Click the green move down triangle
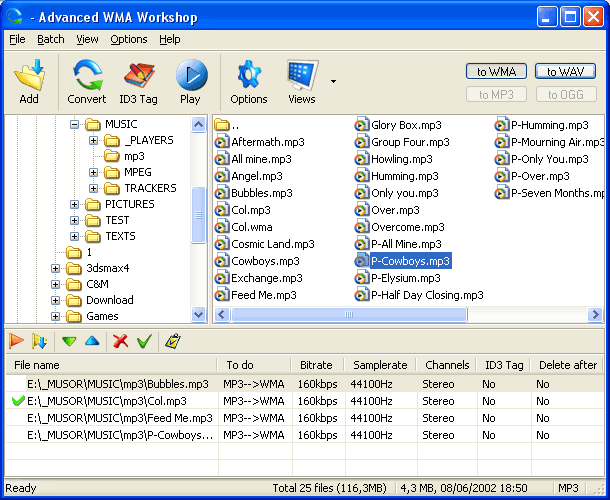Viewport: 610px width, 500px height. (x=69, y=341)
